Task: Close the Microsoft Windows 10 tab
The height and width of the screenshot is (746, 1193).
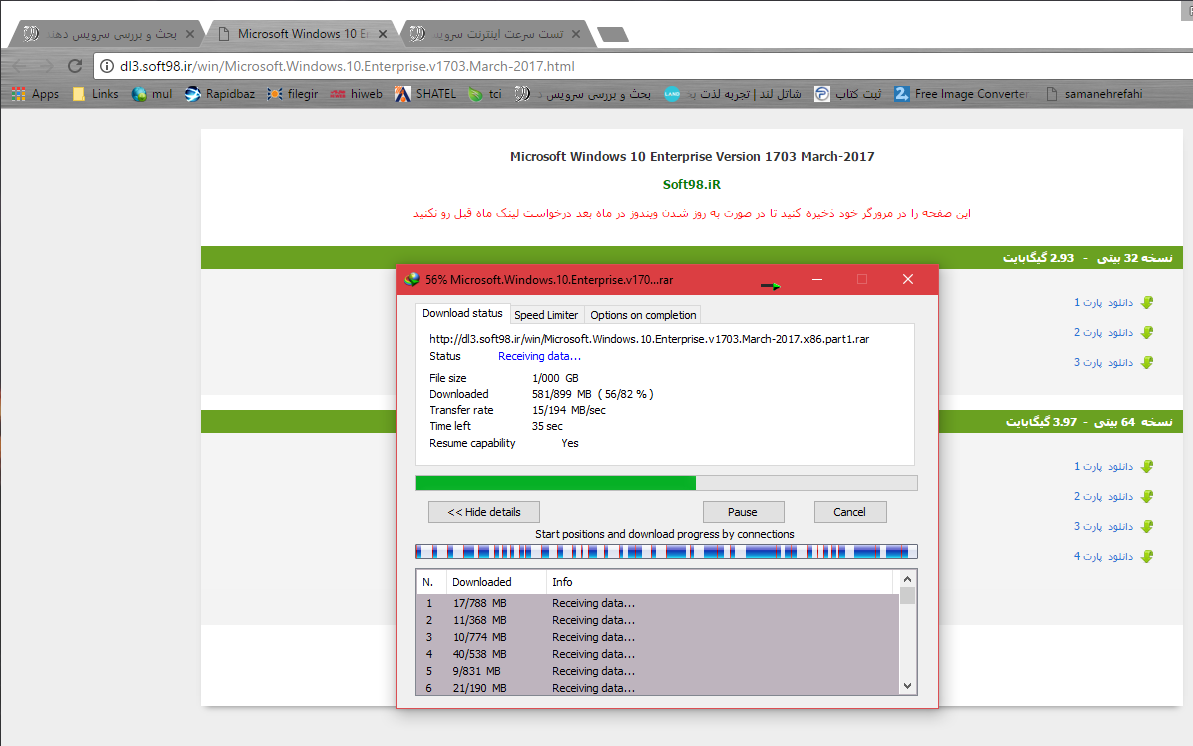Action: [383, 34]
